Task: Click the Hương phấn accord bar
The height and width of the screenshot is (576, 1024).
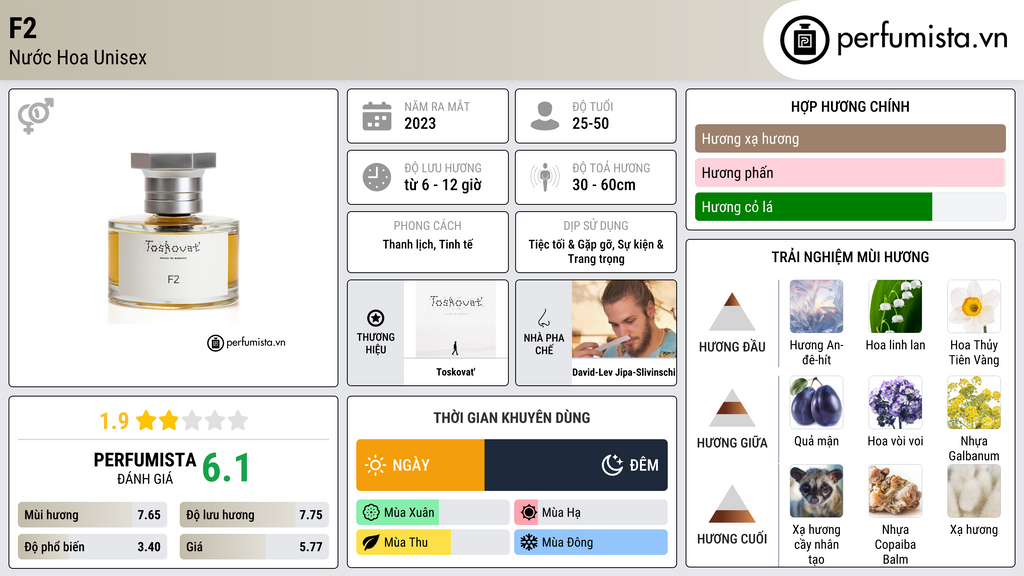Action: 850,172
